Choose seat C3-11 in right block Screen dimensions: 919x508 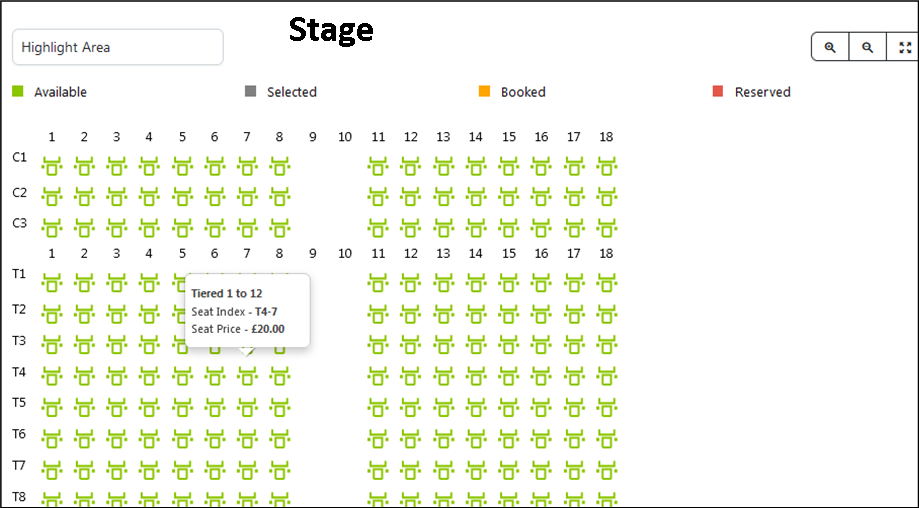[x=378, y=228]
